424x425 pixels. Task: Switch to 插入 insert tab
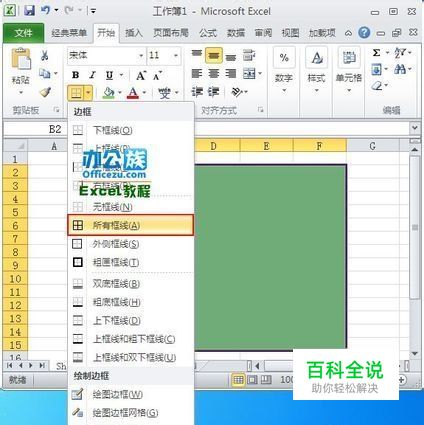(134, 33)
